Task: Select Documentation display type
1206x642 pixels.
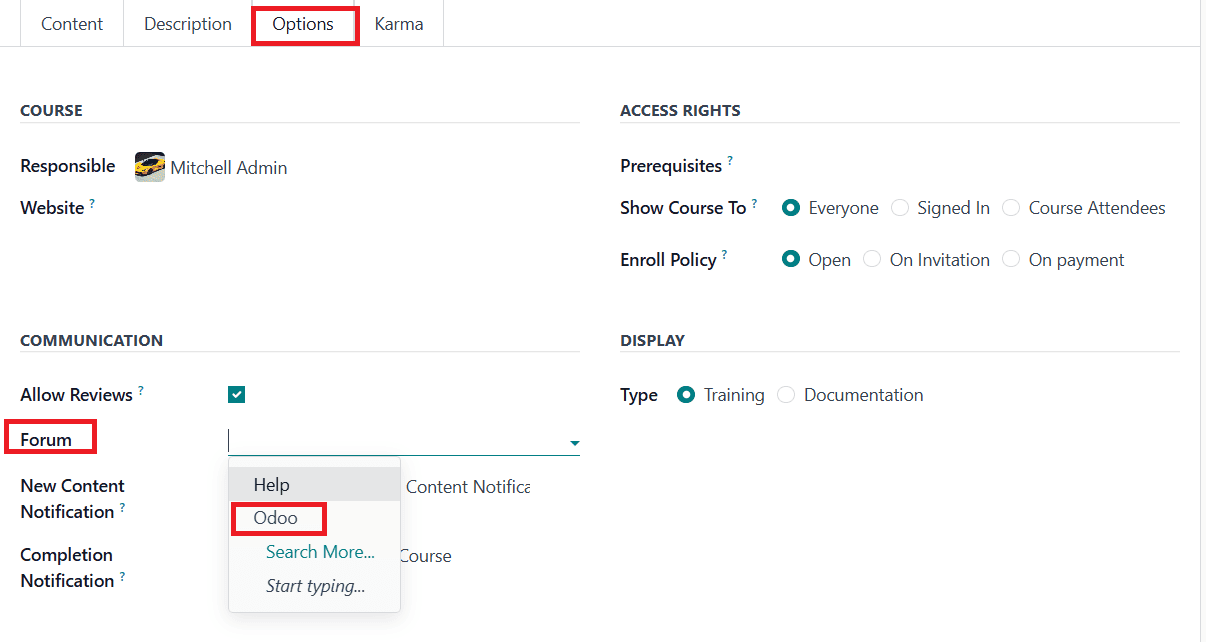Action: coord(787,395)
